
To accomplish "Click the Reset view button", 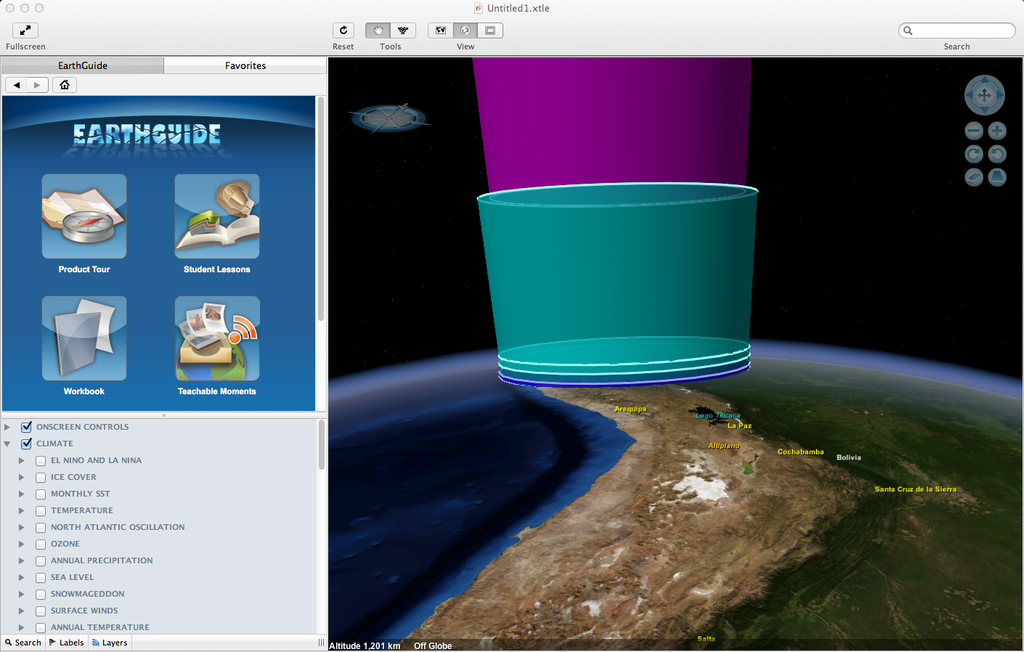I will [x=343, y=31].
